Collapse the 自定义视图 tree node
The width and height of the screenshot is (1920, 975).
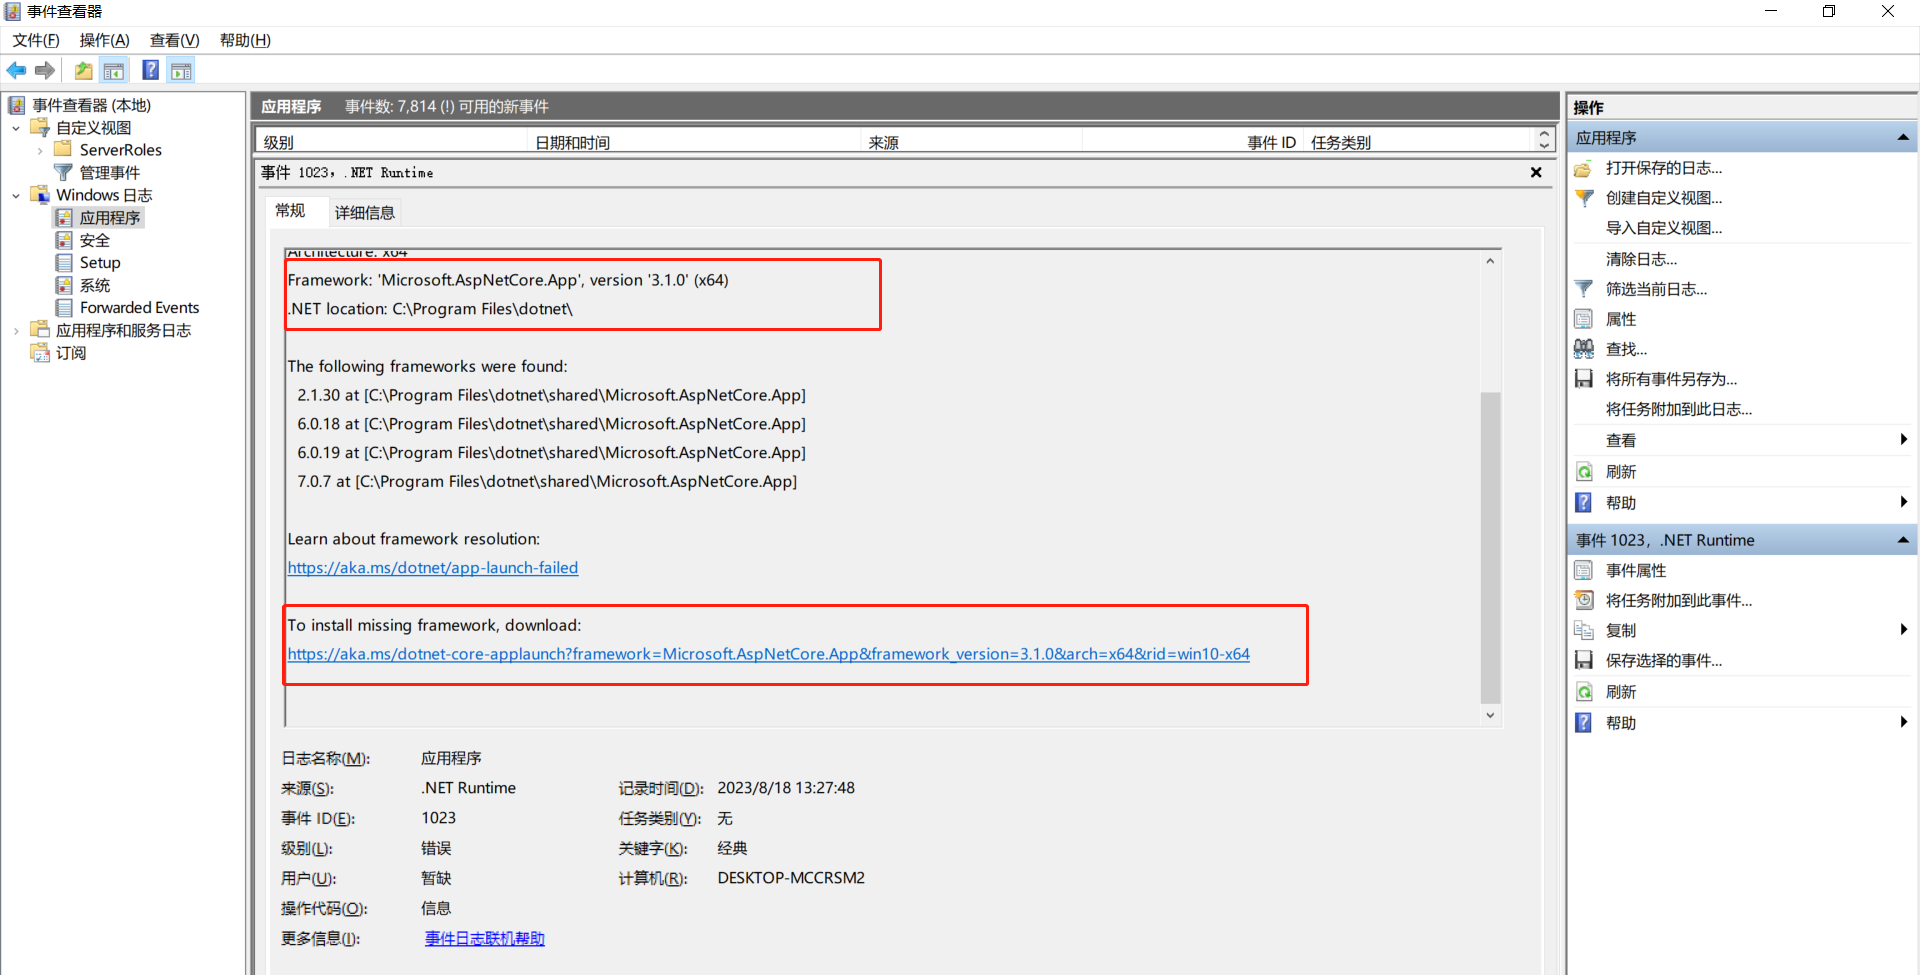pos(16,128)
